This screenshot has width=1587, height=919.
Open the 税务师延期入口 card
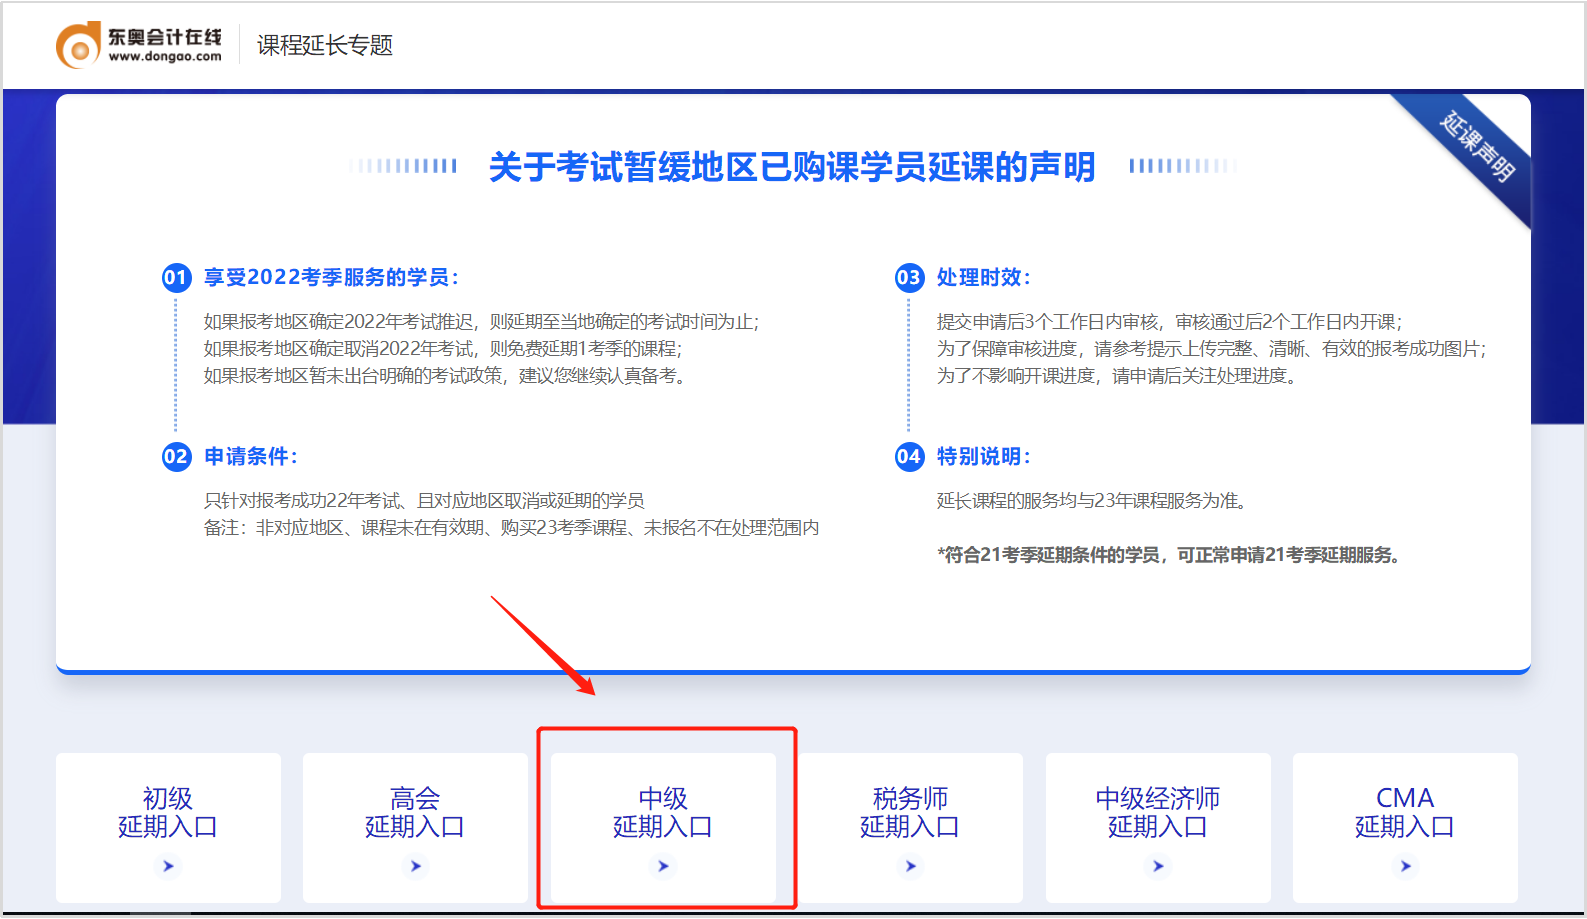pyautogui.click(x=910, y=813)
